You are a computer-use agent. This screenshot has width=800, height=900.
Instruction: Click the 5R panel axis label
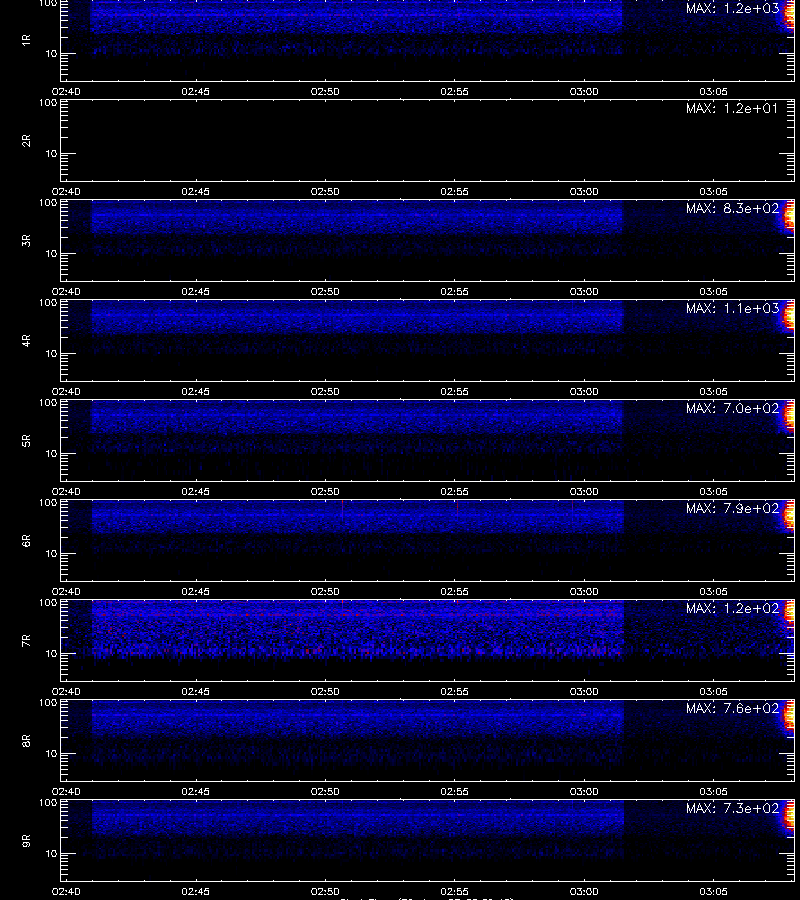pos(26,440)
